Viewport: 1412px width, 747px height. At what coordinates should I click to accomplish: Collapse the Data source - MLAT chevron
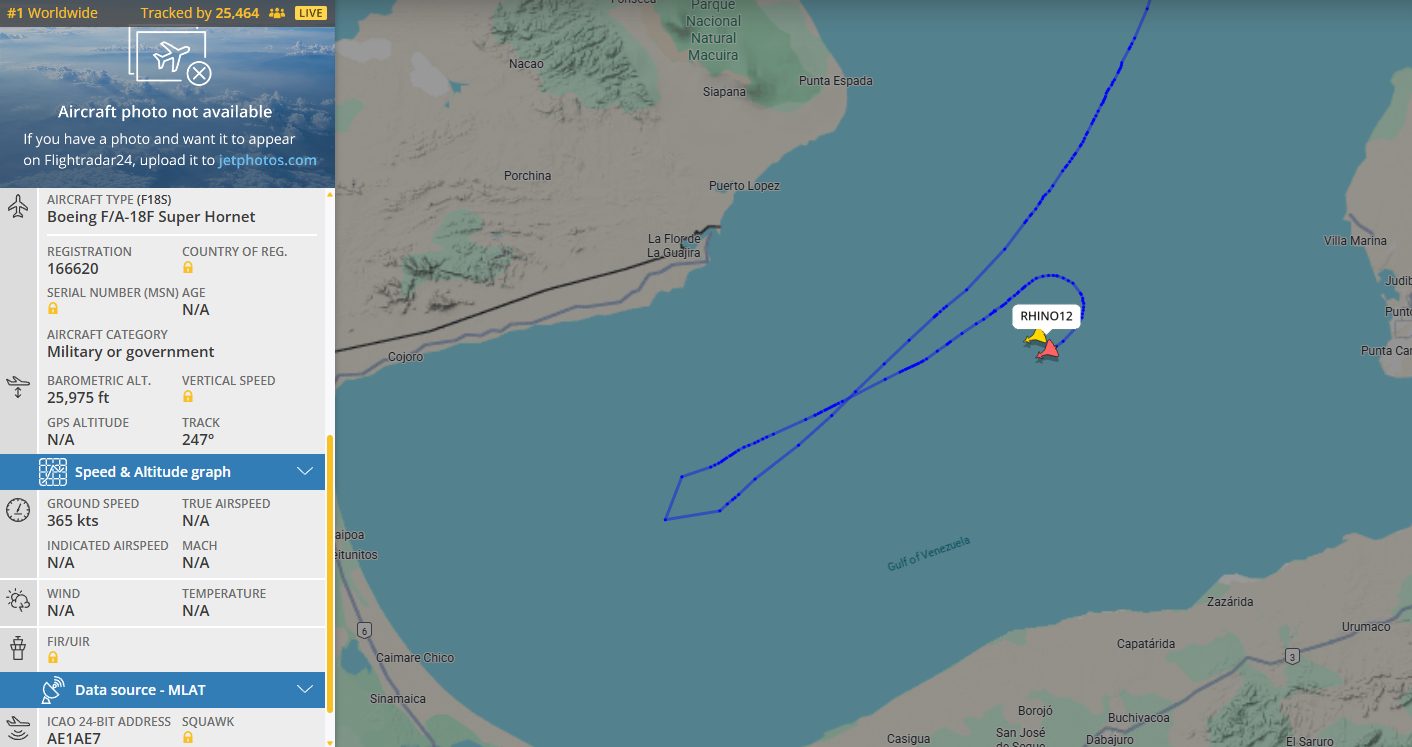tap(305, 690)
